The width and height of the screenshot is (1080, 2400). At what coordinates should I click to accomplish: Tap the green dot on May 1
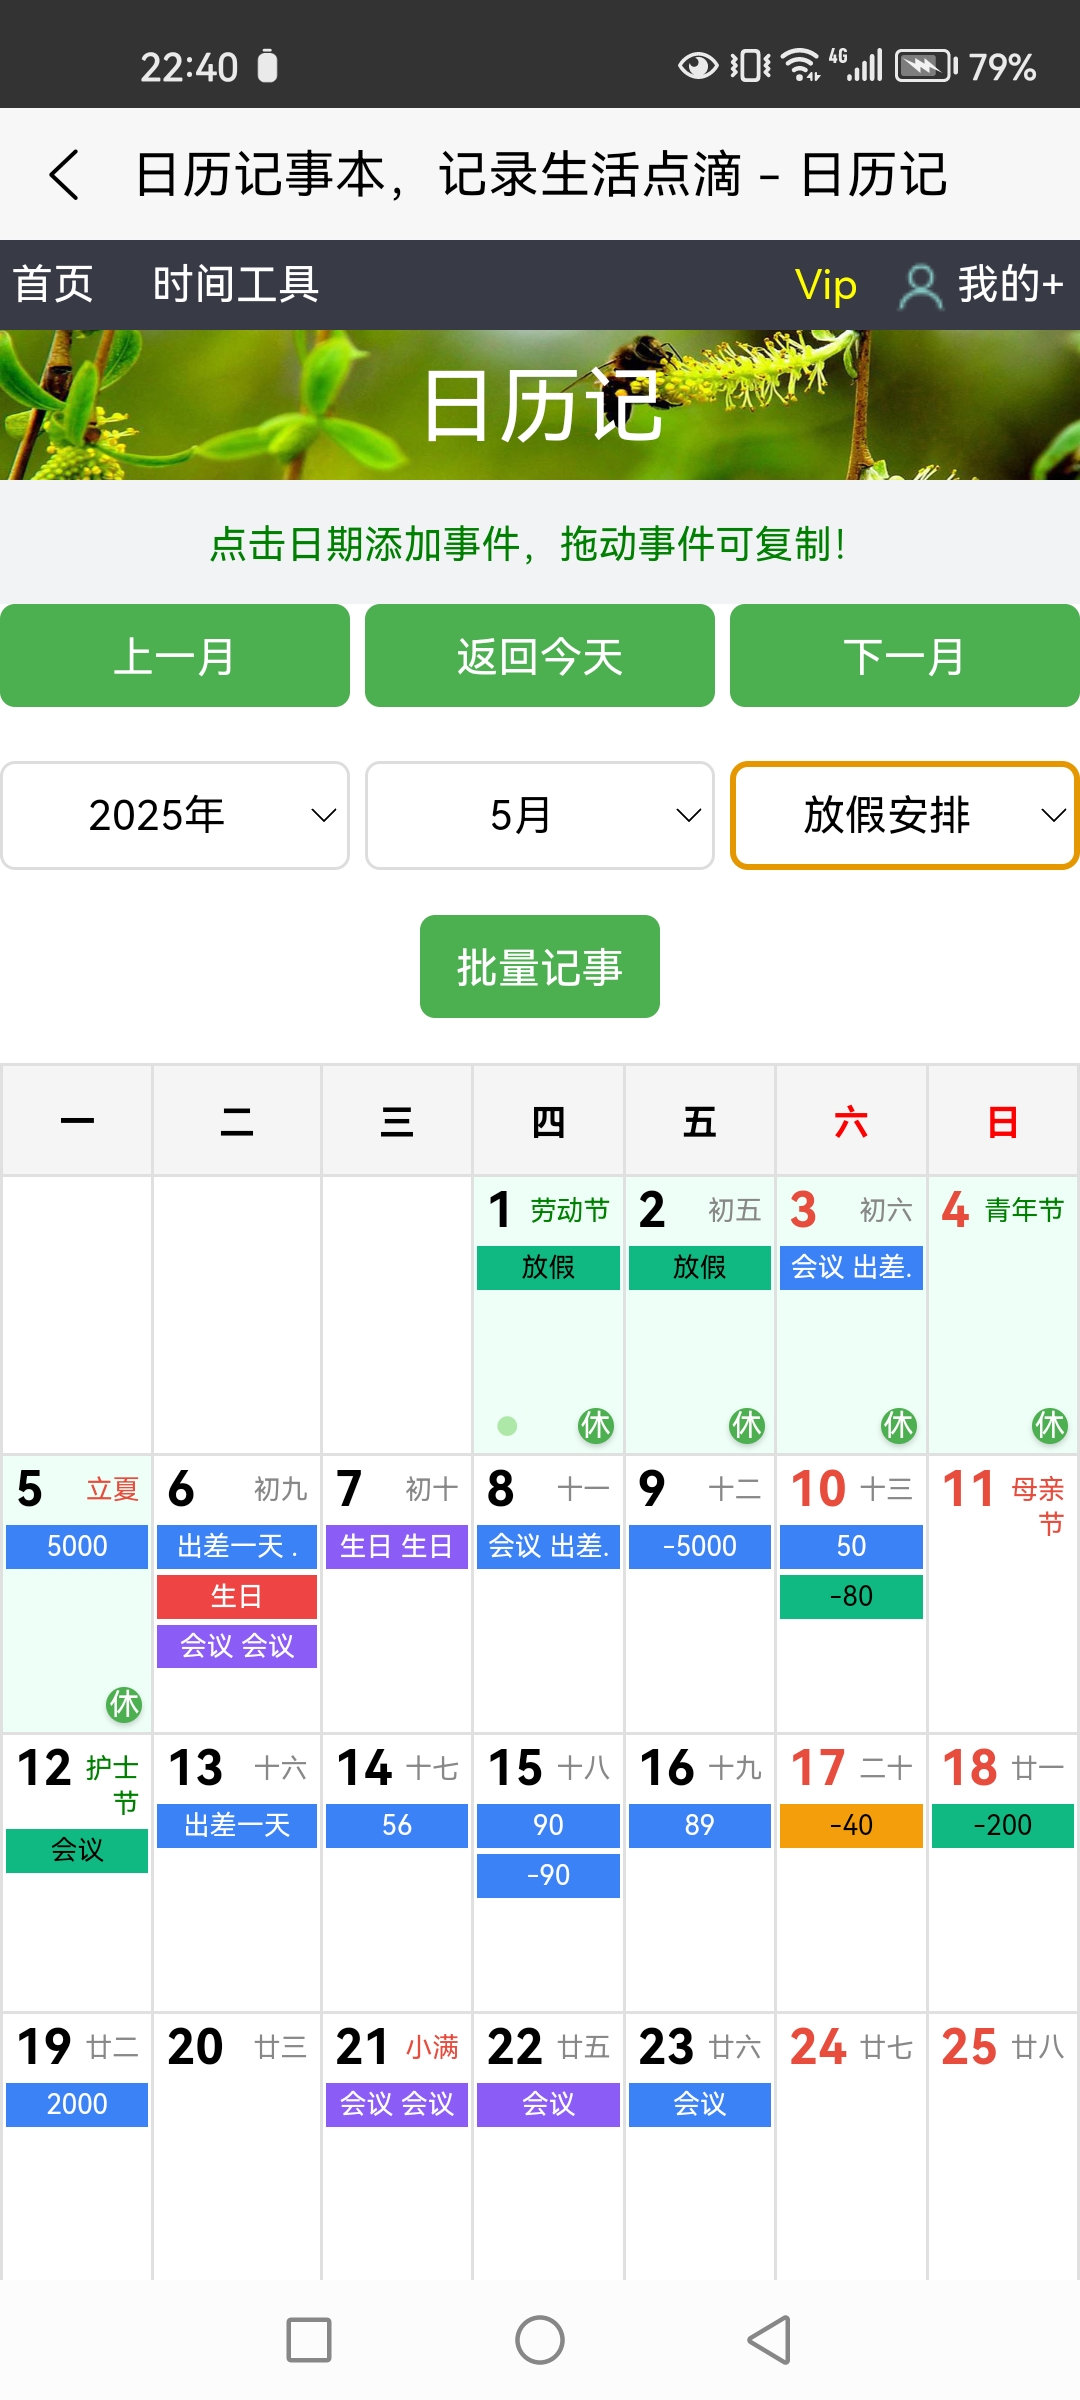[x=507, y=1426]
